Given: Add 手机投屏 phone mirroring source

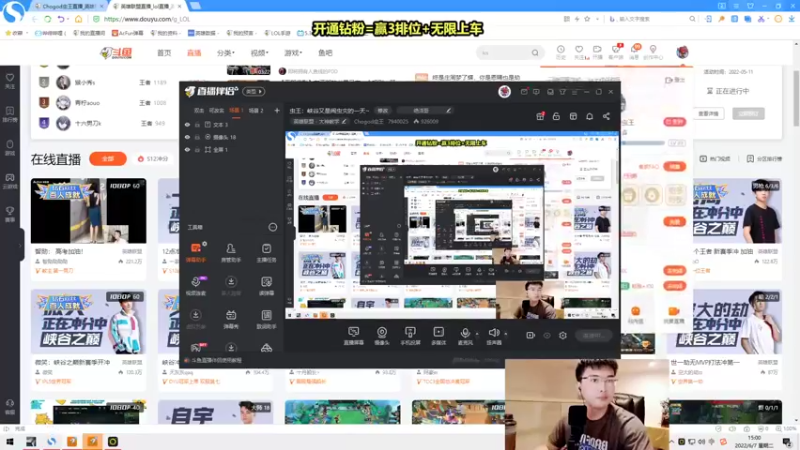Looking at the screenshot, I should [410, 336].
